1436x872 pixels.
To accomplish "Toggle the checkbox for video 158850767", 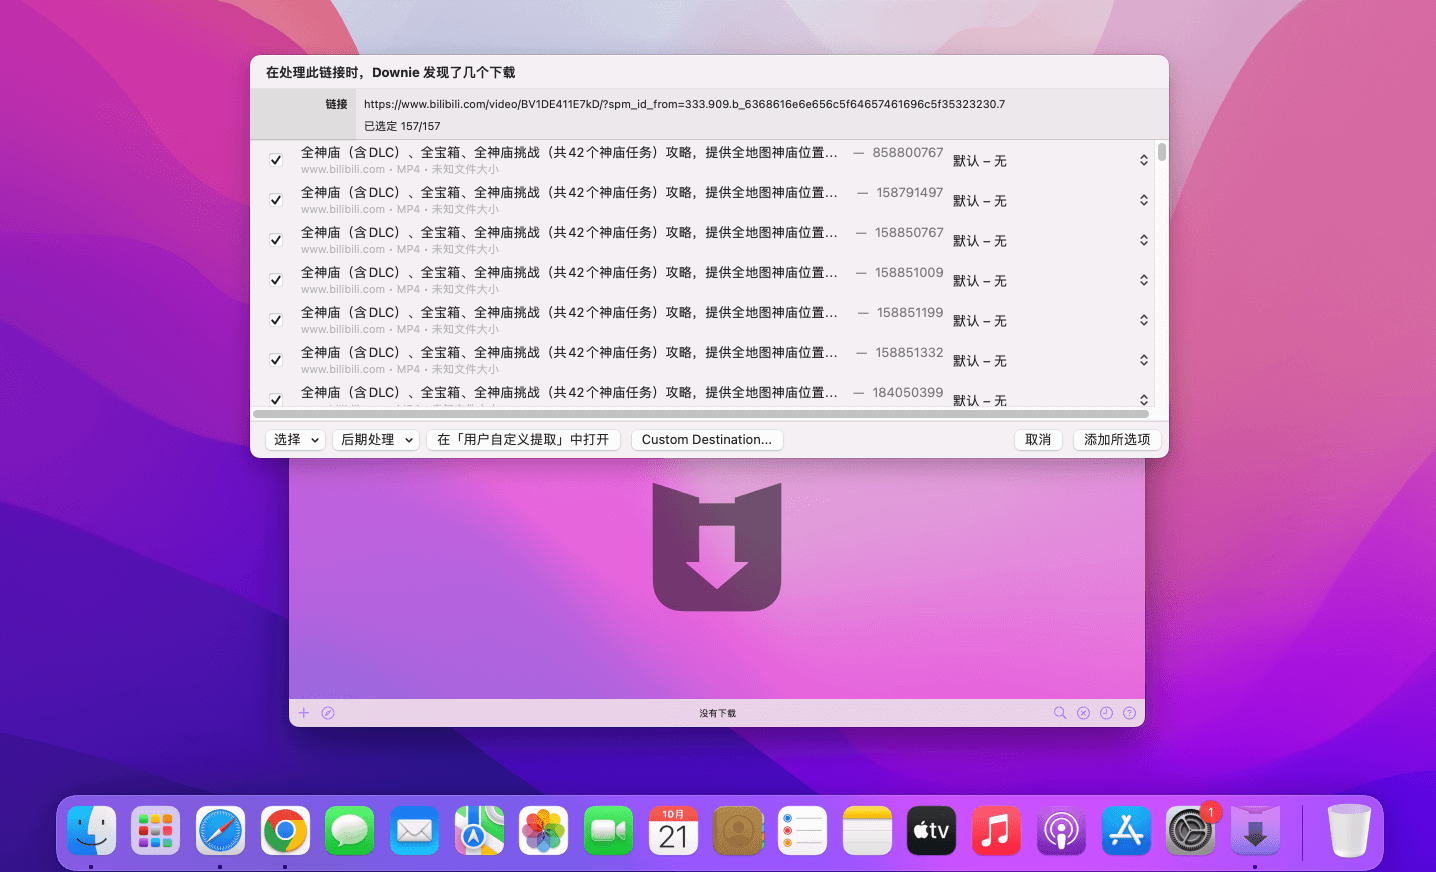I will pos(276,240).
